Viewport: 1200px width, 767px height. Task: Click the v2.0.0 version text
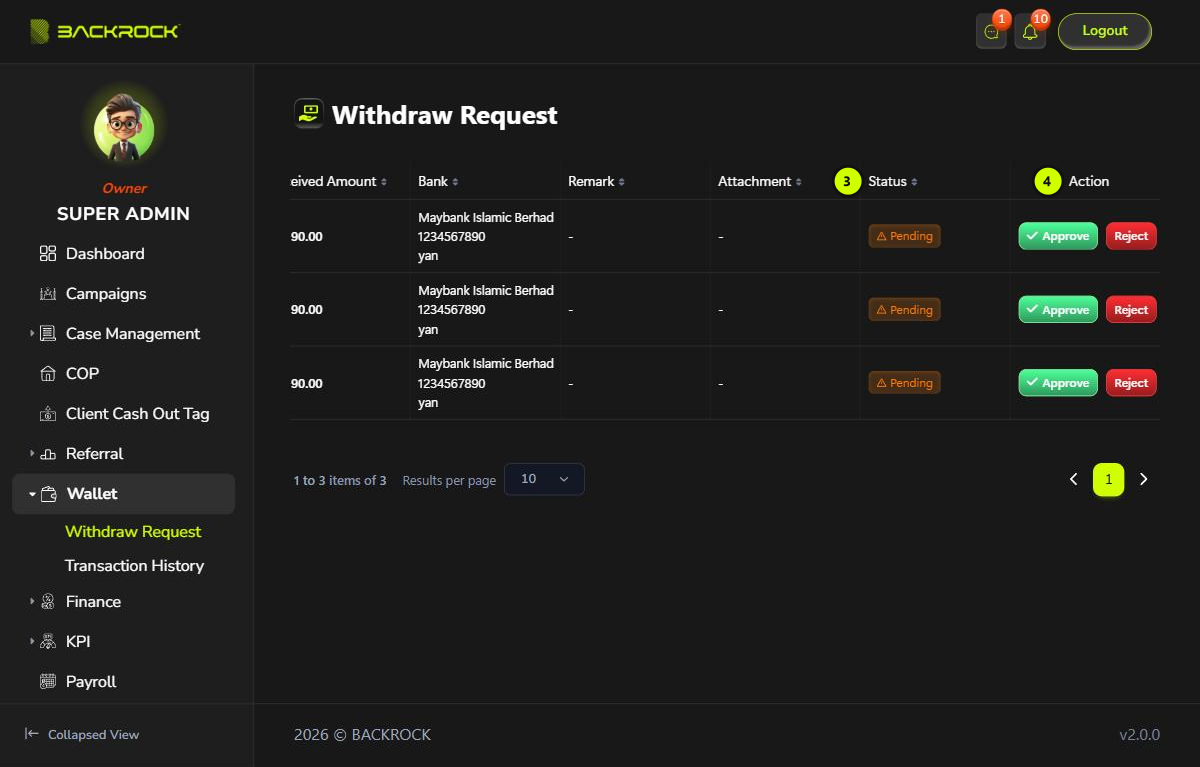click(1139, 734)
